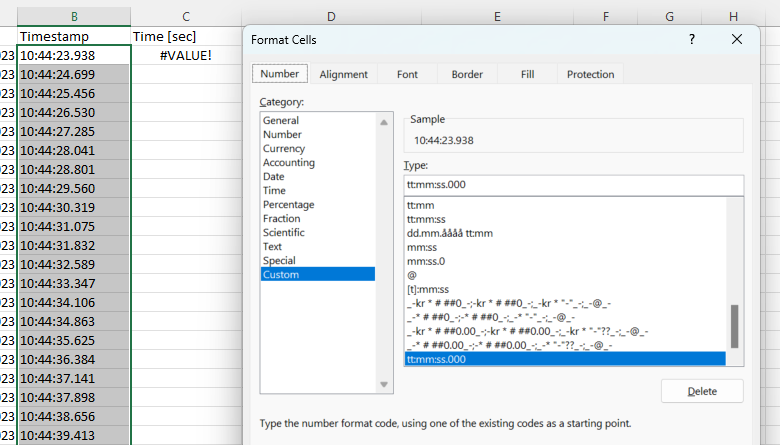Pick the [t]:mm:ss format code
The height and width of the screenshot is (445, 780).
[x=565, y=289]
